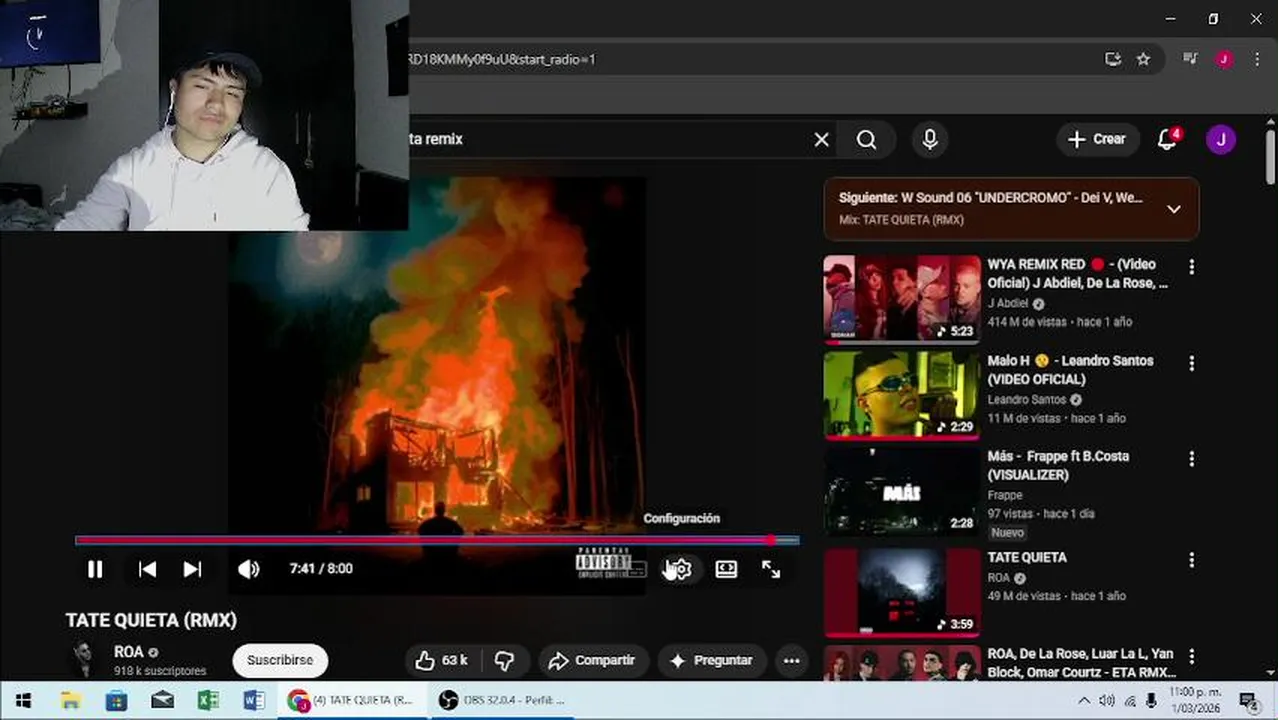Image resolution: width=1278 pixels, height=720 pixels.
Task: Open YouTube notifications bell
Action: (1167, 139)
